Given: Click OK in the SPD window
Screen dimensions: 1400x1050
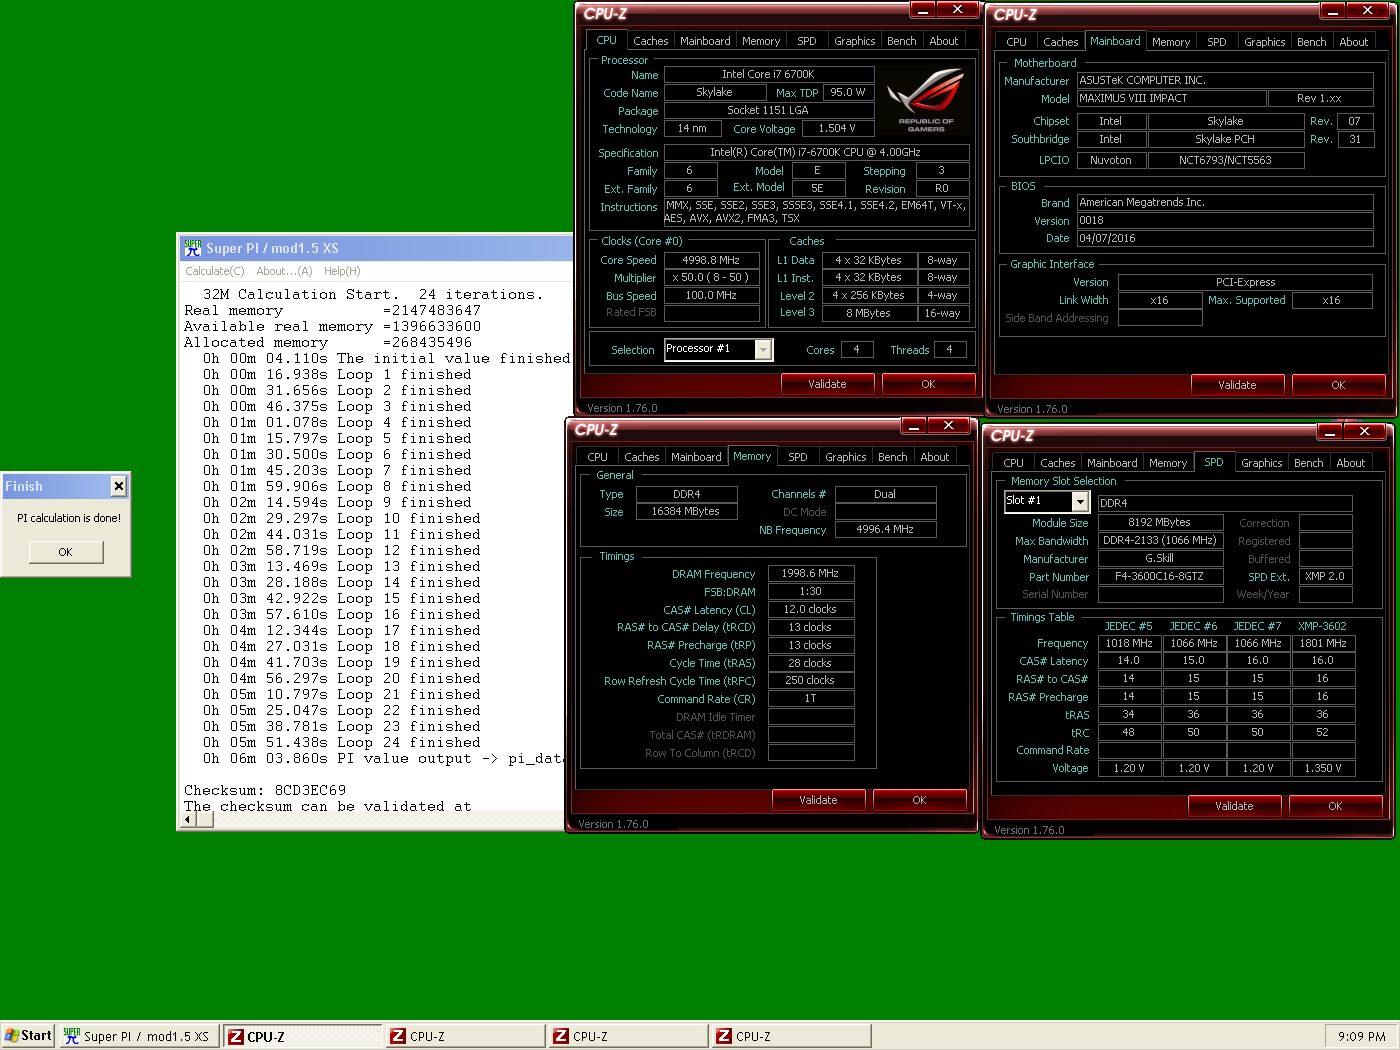Looking at the screenshot, I should (1335, 806).
